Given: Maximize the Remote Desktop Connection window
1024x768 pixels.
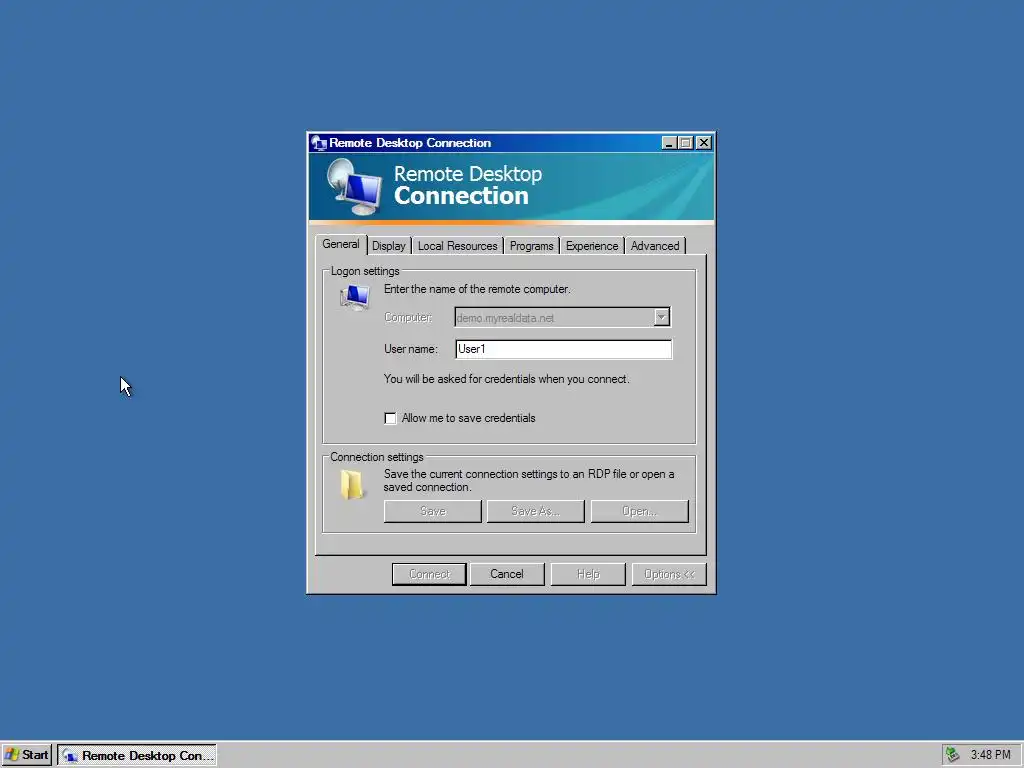Looking at the screenshot, I should click(x=686, y=142).
